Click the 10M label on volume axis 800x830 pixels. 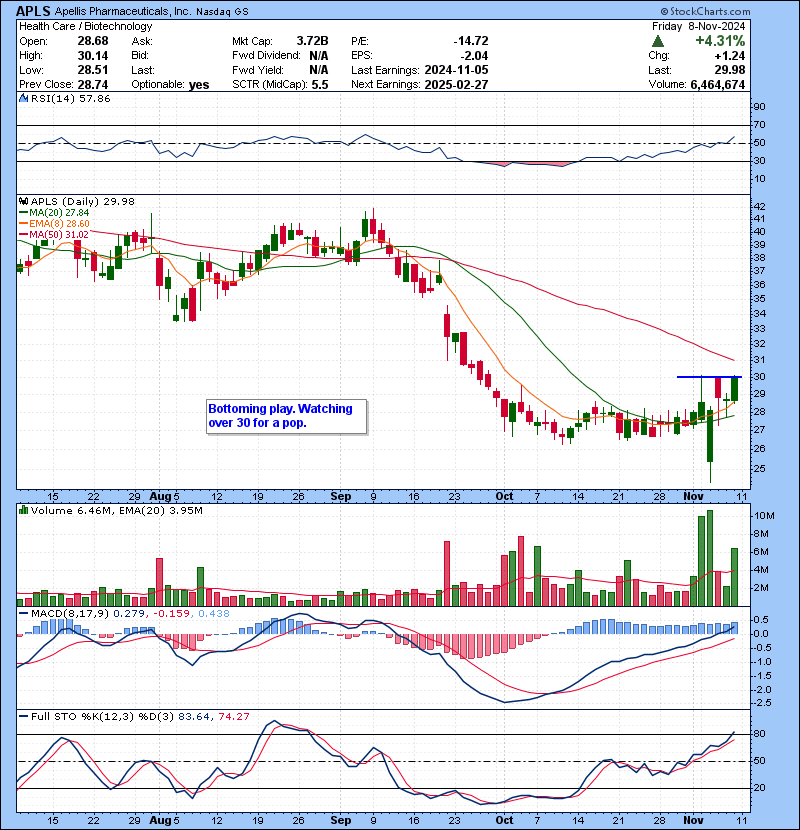point(765,516)
